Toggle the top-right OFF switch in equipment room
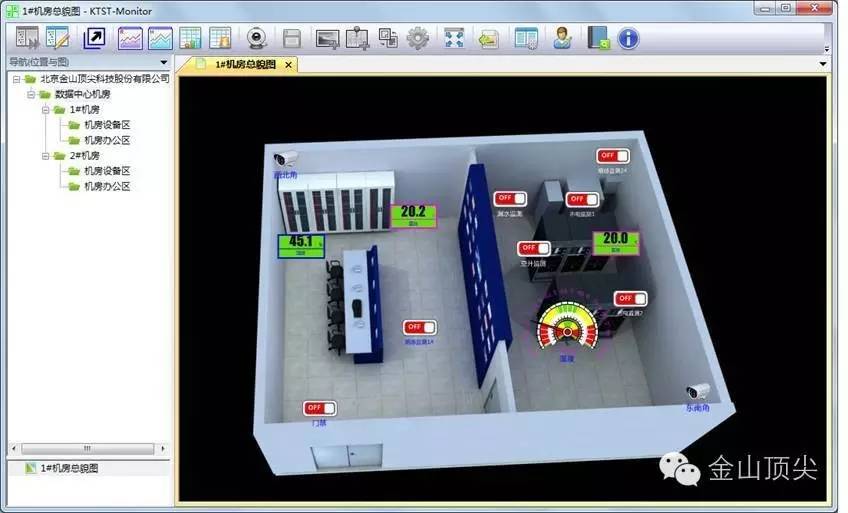The width and height of the screenshot is (848, 513). pyautogui.click(x=612, y=156)
